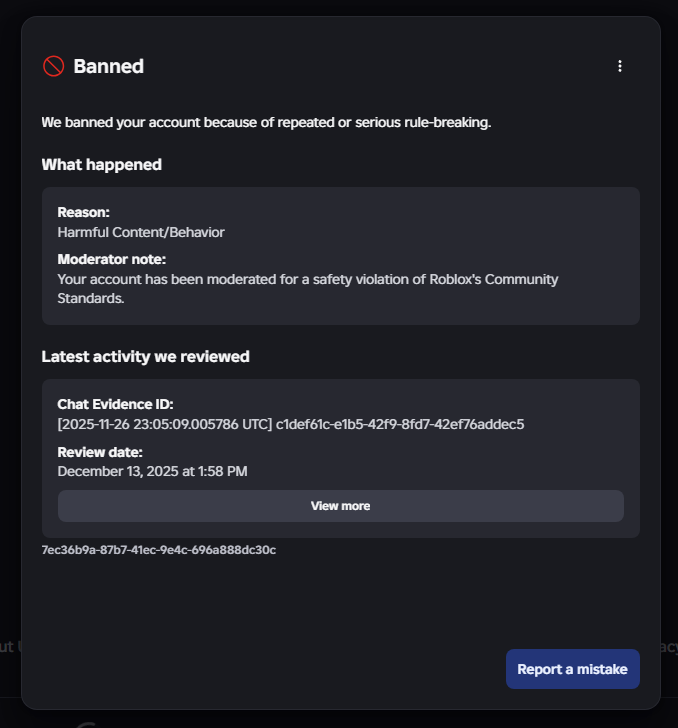Click the 'Moderator note:' label
The image size is (678, 728).
coord(111,259)
